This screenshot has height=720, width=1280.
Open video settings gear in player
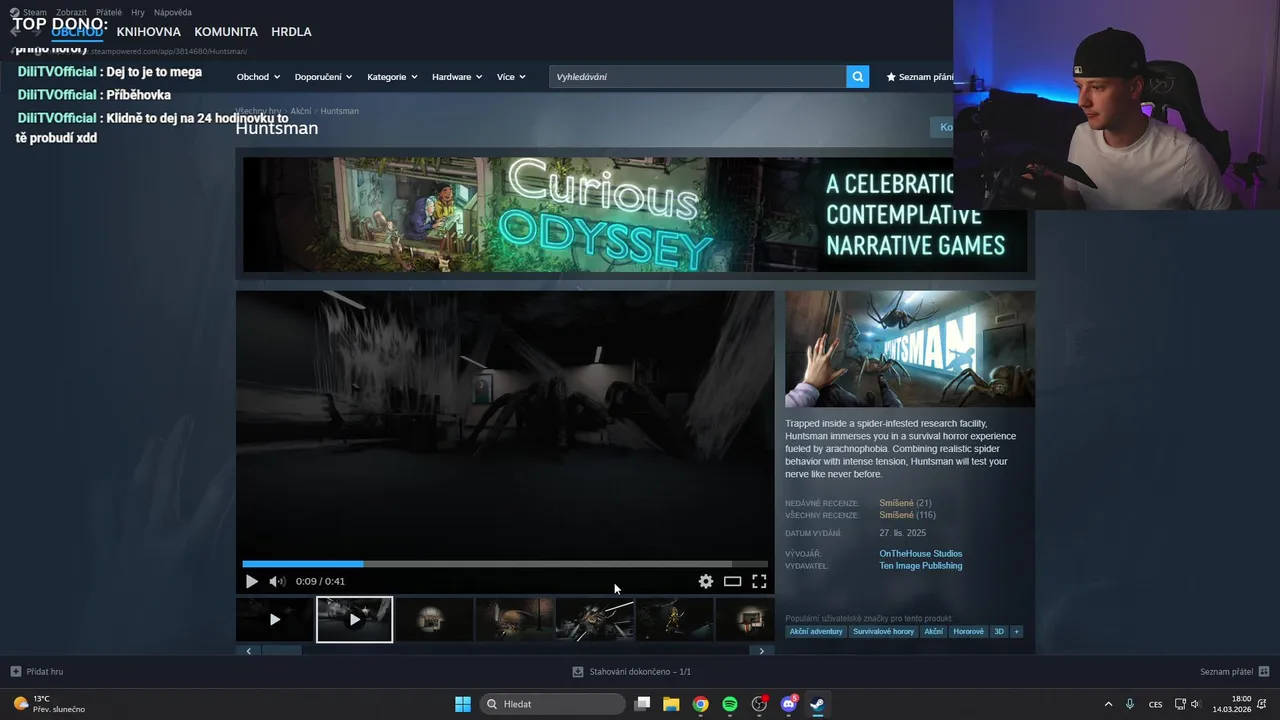pos(706,581)
